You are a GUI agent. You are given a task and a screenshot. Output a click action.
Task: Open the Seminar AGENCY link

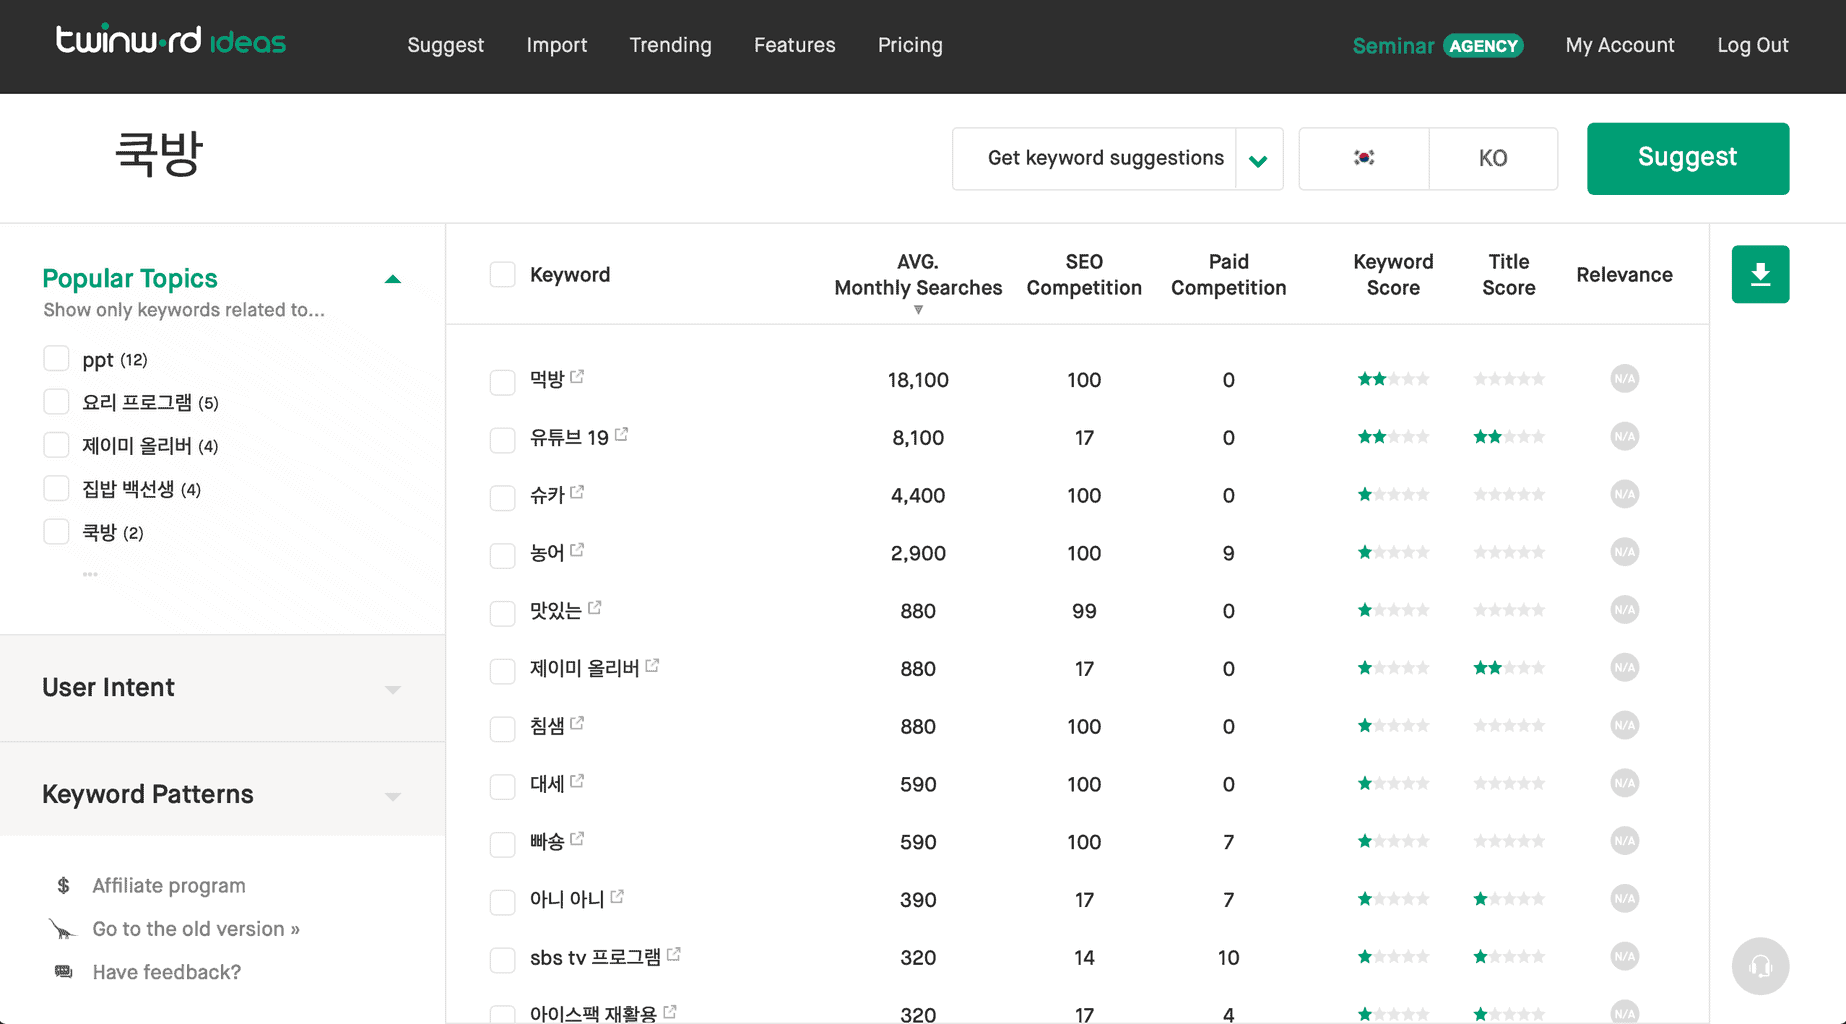(1437, 45)
